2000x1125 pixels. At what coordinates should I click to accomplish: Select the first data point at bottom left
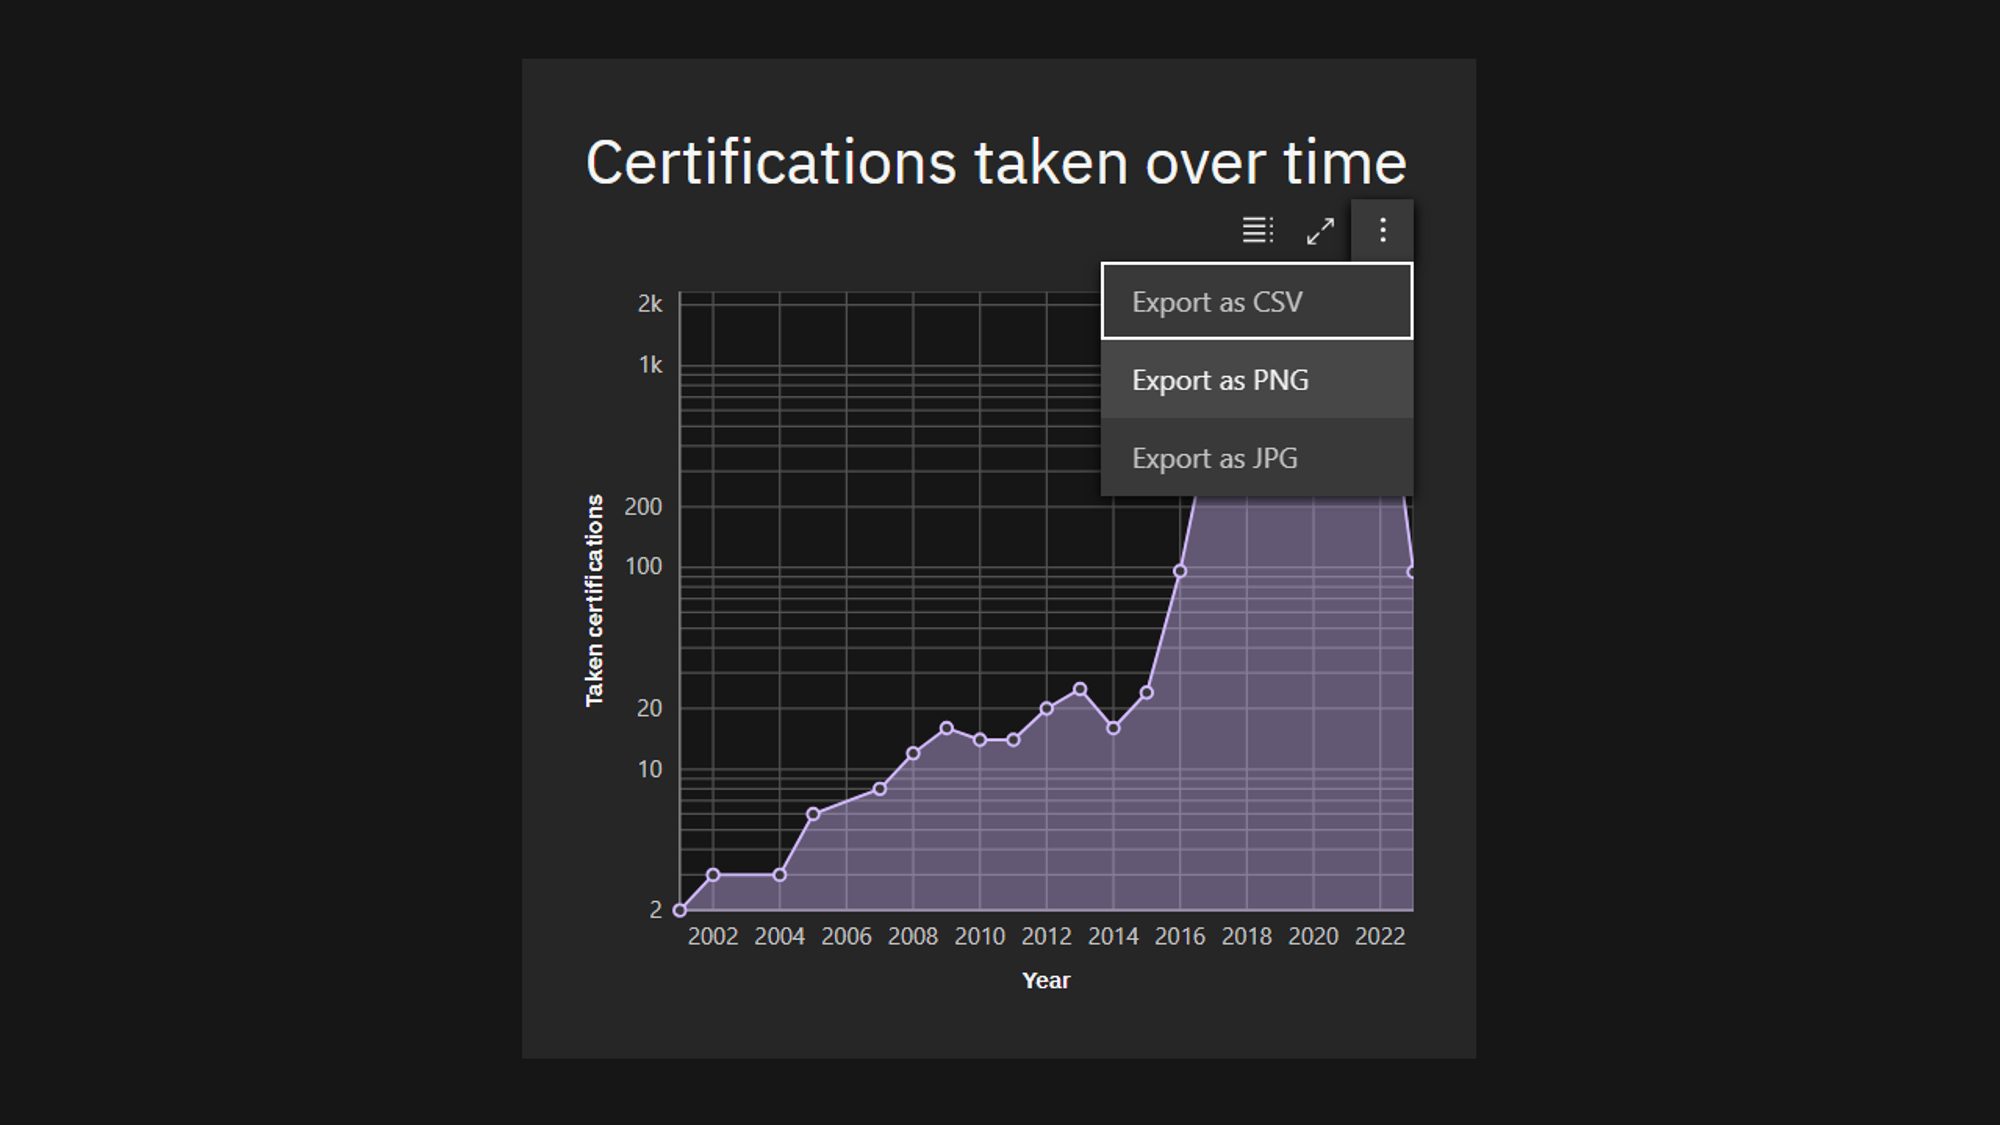tap(680, 910)
